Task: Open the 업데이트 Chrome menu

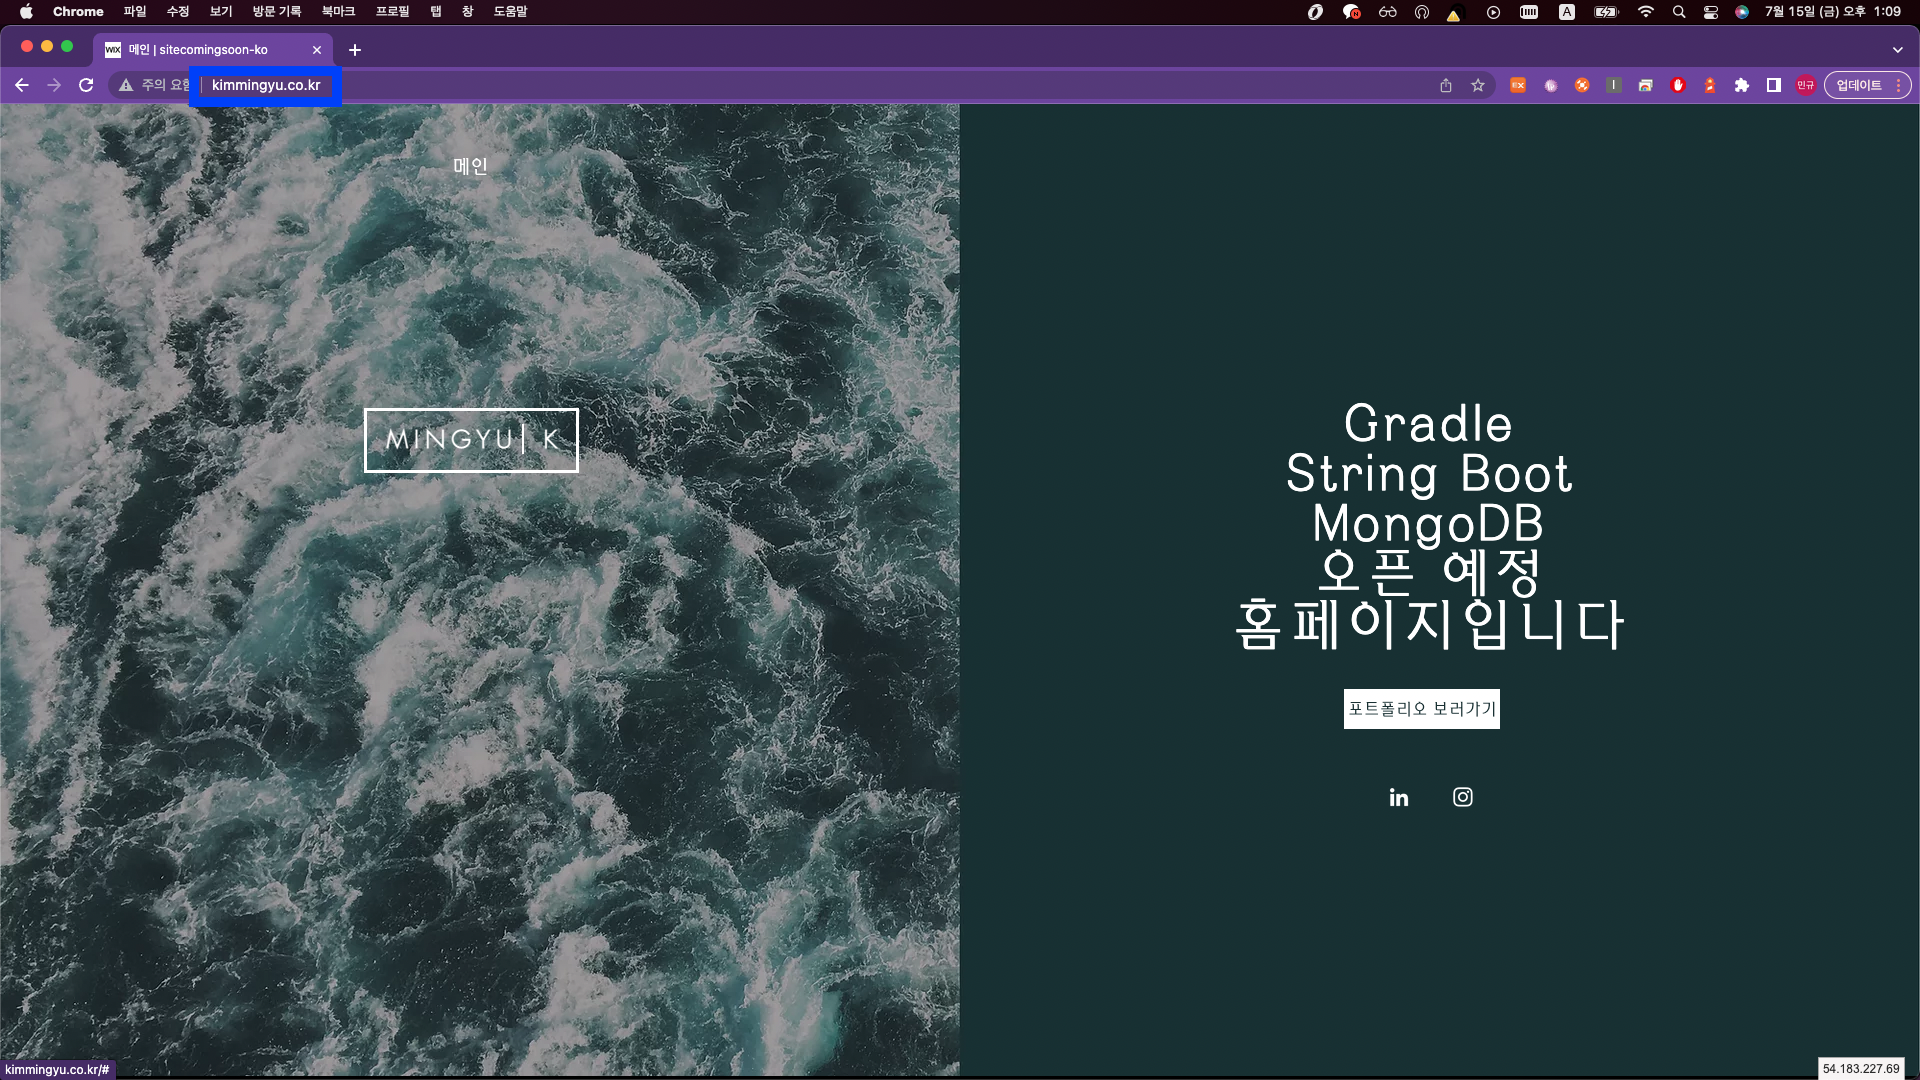Action: (1867, 86)
